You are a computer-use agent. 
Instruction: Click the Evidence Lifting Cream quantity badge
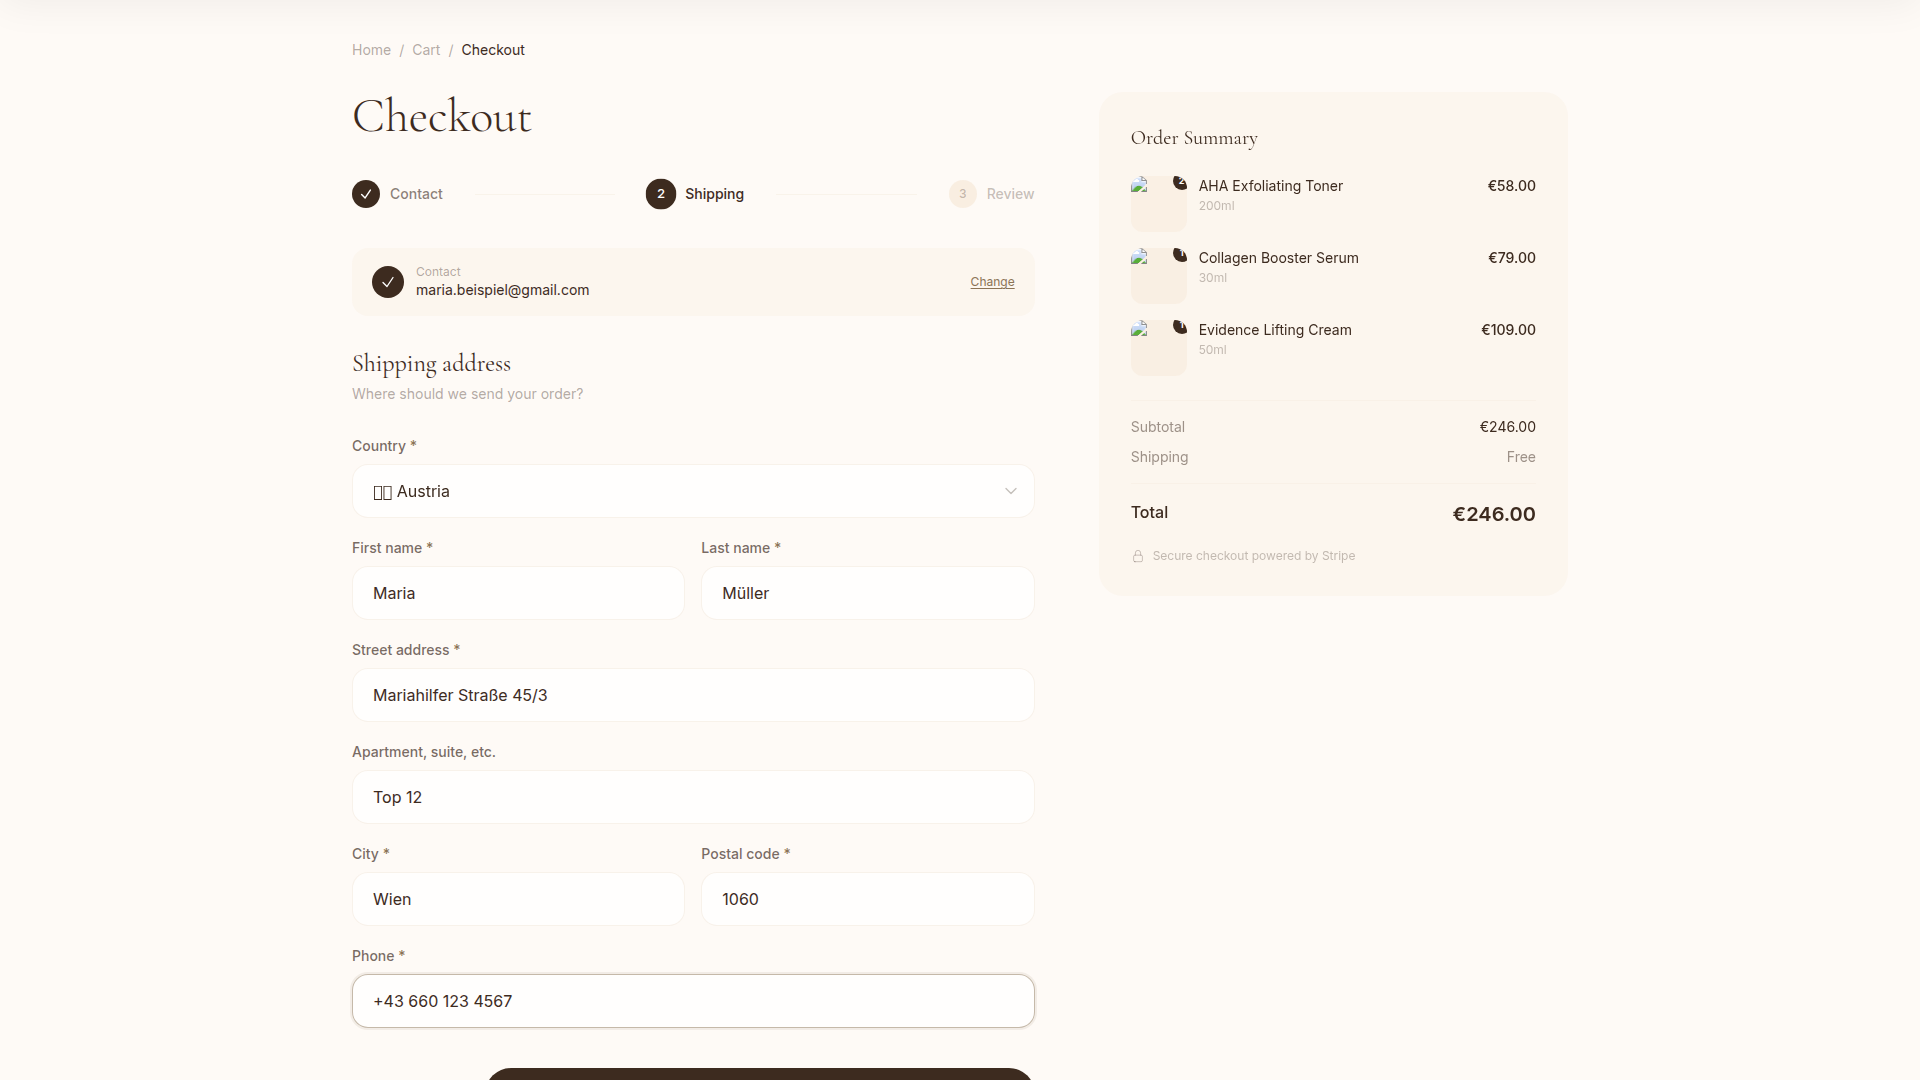click(x=1180, y=327)
